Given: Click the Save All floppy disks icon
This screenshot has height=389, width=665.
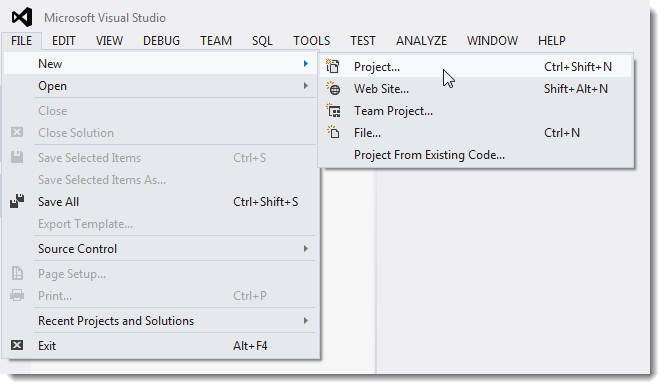Looking at the screenshot, I should tap(17, 201).
